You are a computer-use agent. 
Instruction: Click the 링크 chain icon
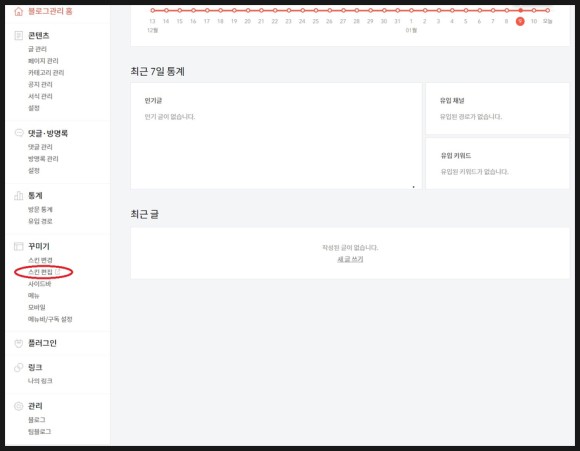coord(18,367)
